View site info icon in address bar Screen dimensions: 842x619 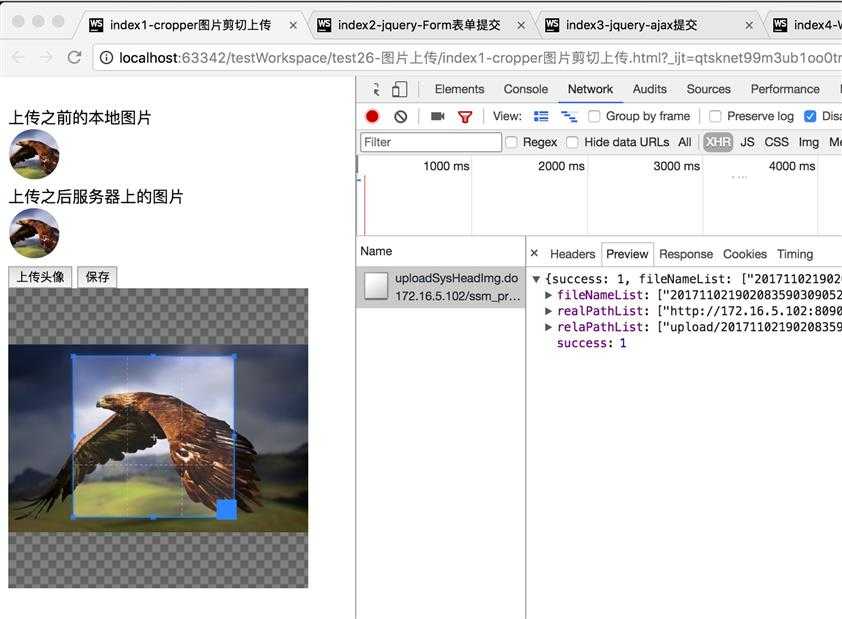106,57
